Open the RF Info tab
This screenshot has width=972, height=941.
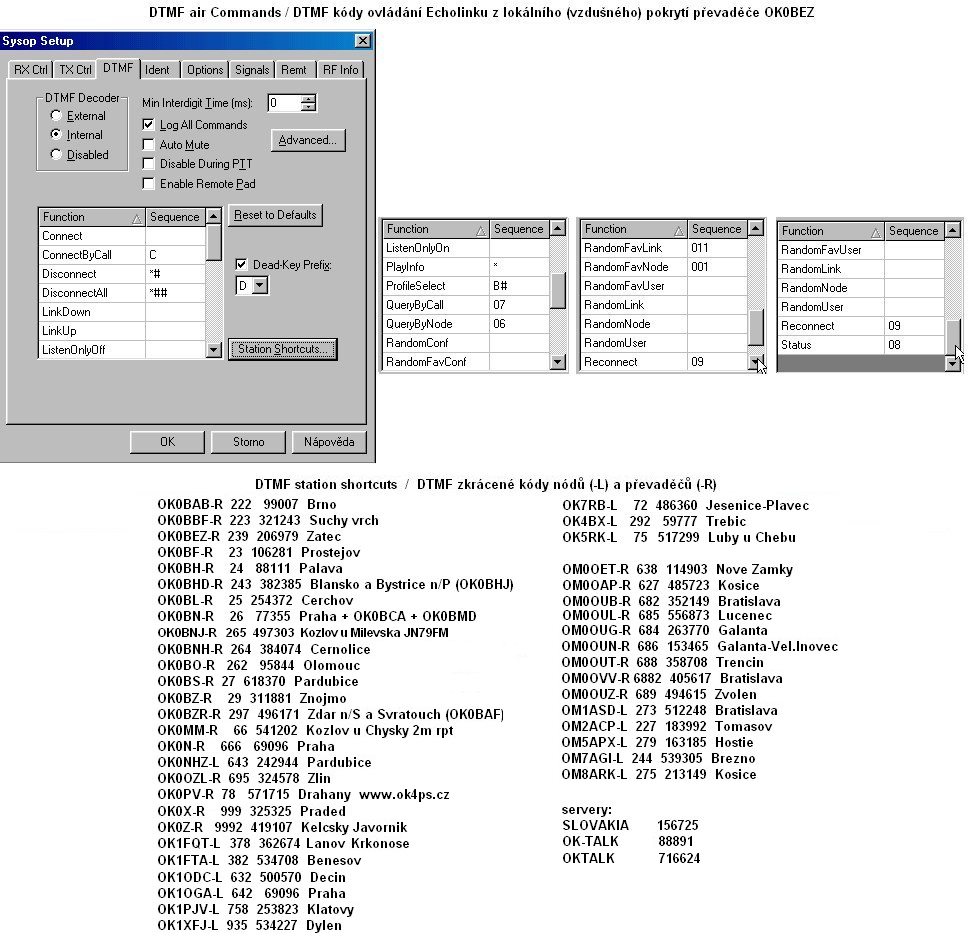click(x=340, y=69)
